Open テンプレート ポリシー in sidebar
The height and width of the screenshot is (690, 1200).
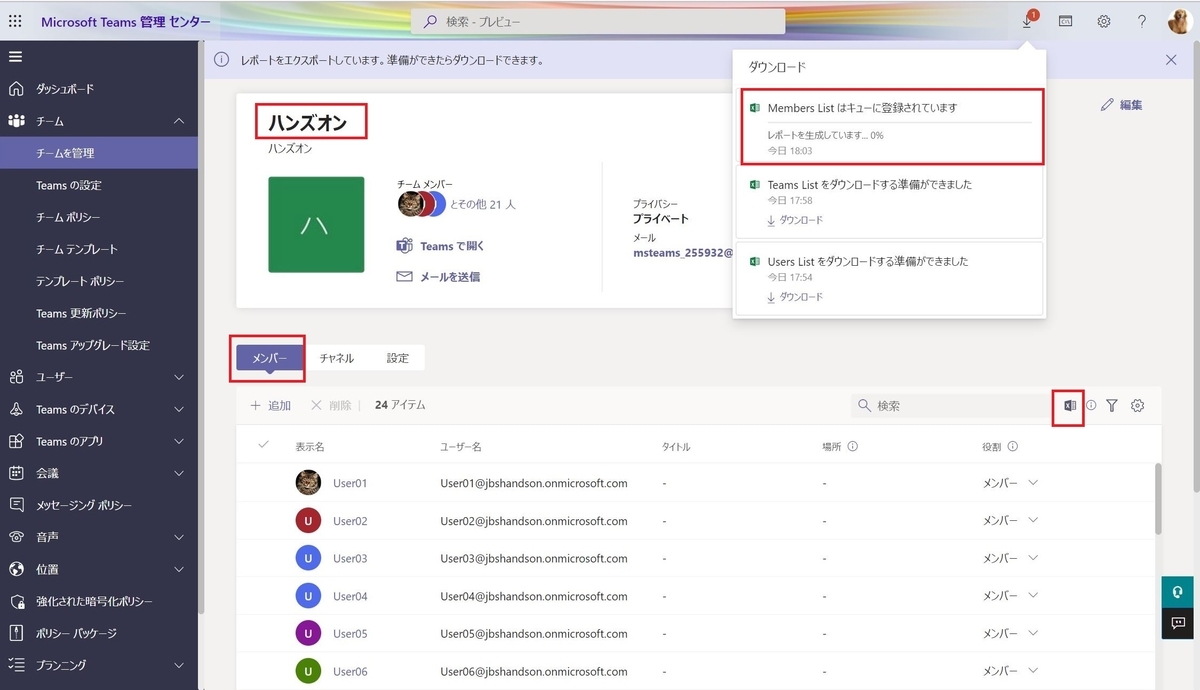click(99, 281)
